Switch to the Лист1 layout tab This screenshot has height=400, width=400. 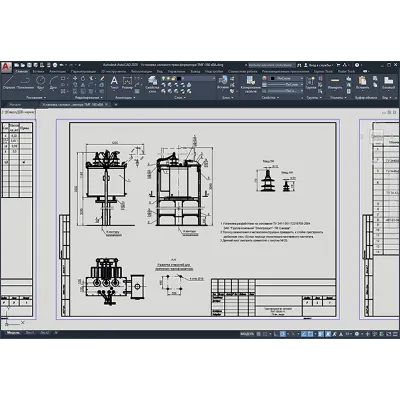pos(30,333)
